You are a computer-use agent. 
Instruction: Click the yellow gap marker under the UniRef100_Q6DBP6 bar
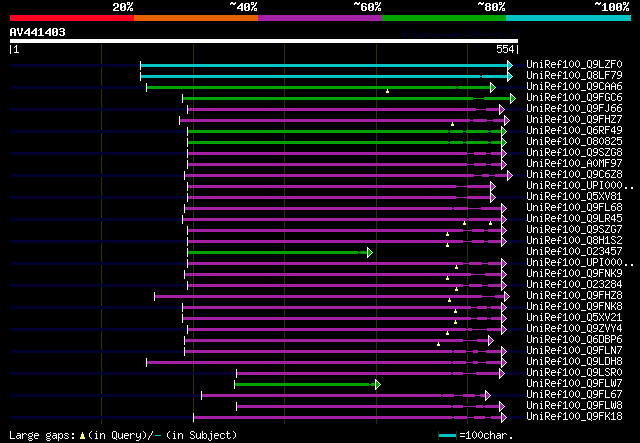438,345
